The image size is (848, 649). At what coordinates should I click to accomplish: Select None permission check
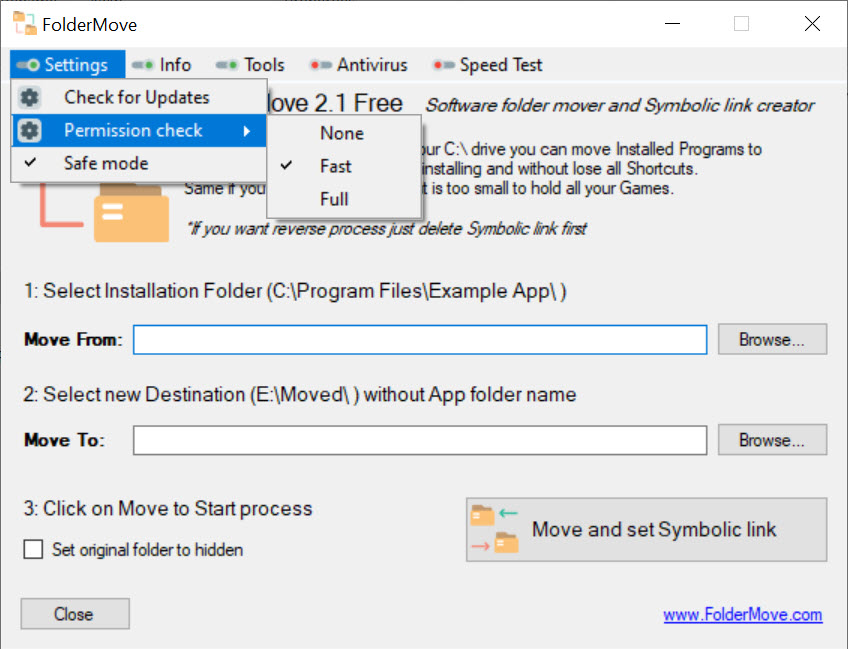pos(344,134)
